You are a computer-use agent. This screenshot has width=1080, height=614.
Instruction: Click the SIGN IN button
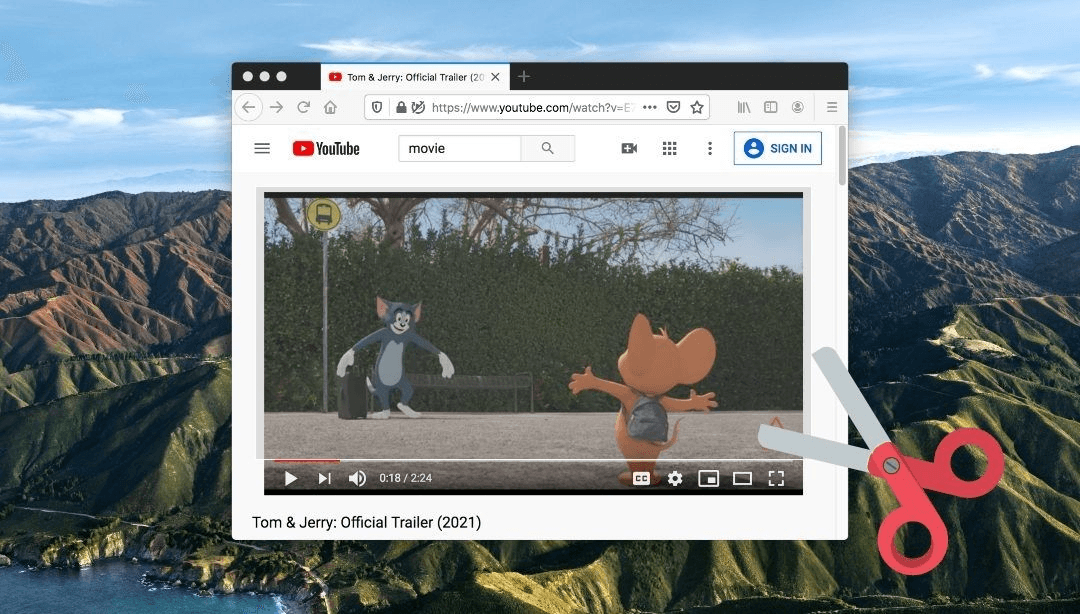[x=778, y=148]
